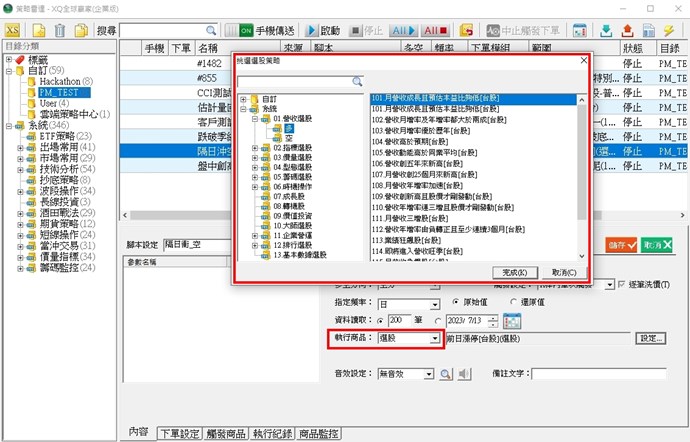Toggle the 手機傳送 ON switch
The width and height of the screenshot is (690, 442).
click(x=239, y=30)
